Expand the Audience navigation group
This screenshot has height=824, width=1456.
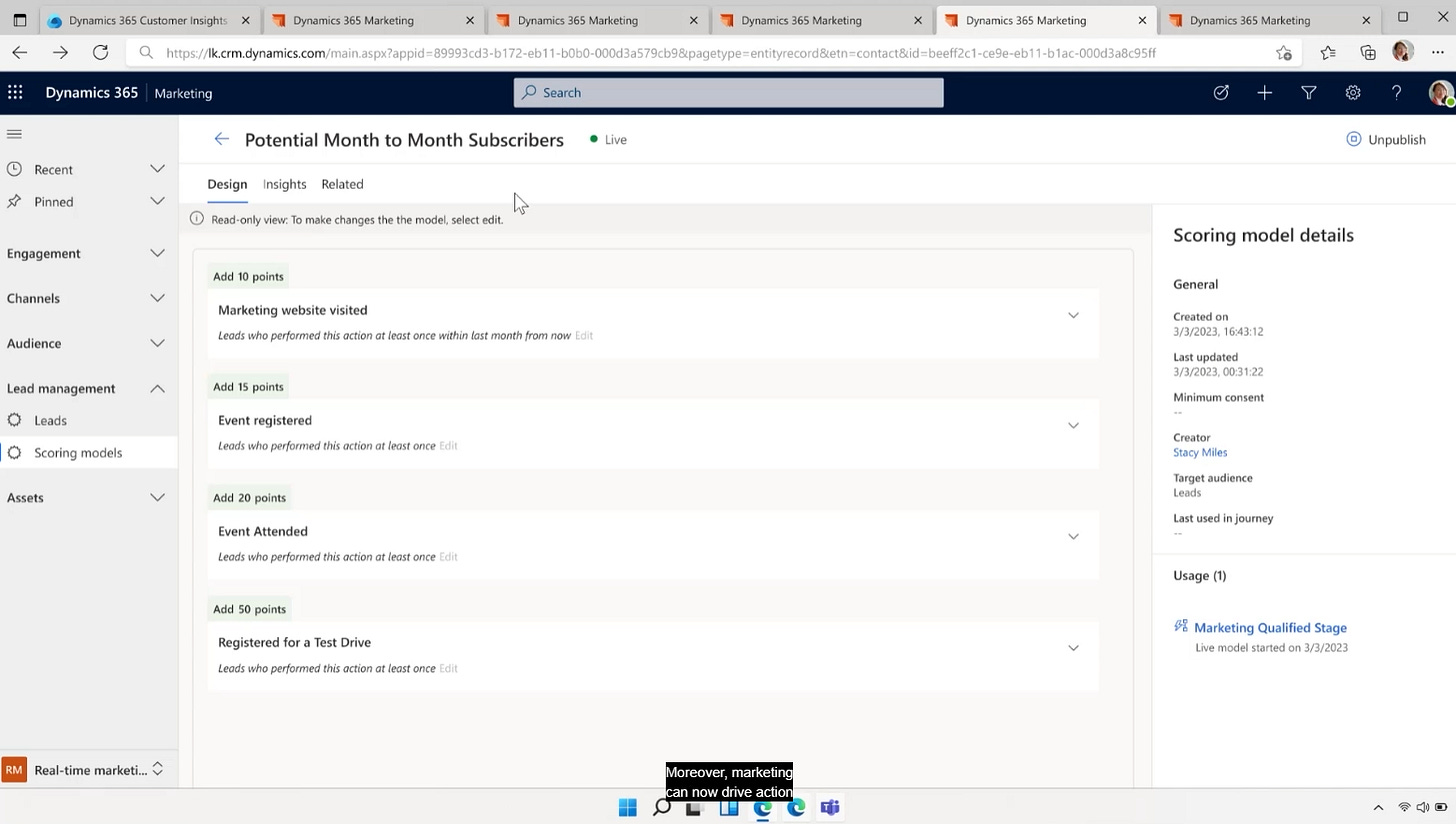157,343
